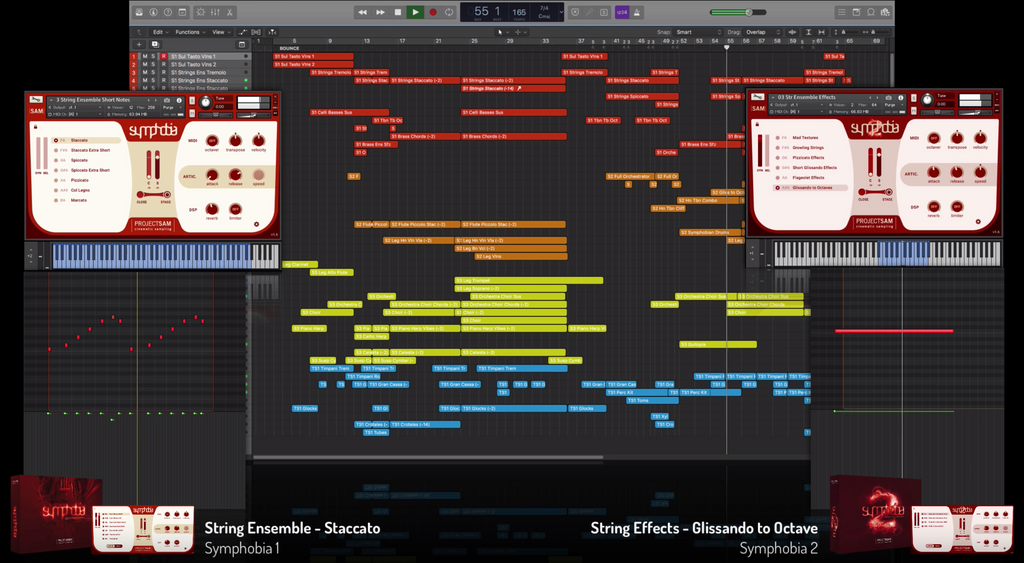The width and height of the screenshot is (1024, 563).
Task: Adjust the master volume slider
Action: (748, 12)
